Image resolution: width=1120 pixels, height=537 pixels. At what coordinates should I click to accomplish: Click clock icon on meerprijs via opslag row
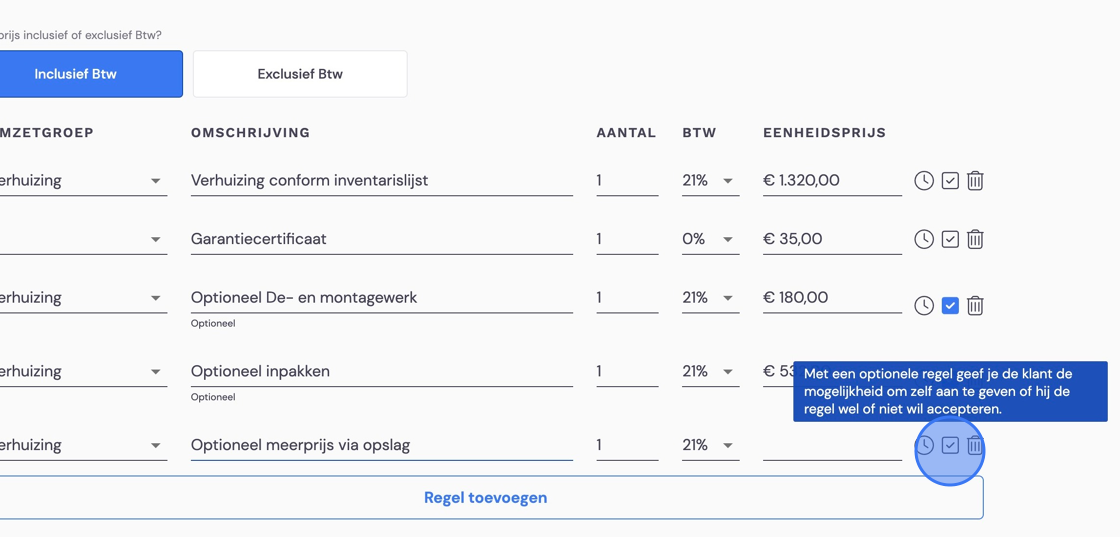[x=924, y=446]
